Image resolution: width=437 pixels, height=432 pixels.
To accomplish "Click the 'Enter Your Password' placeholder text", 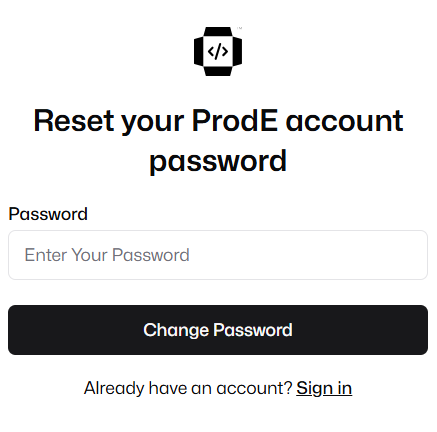I will pos(107,255).
